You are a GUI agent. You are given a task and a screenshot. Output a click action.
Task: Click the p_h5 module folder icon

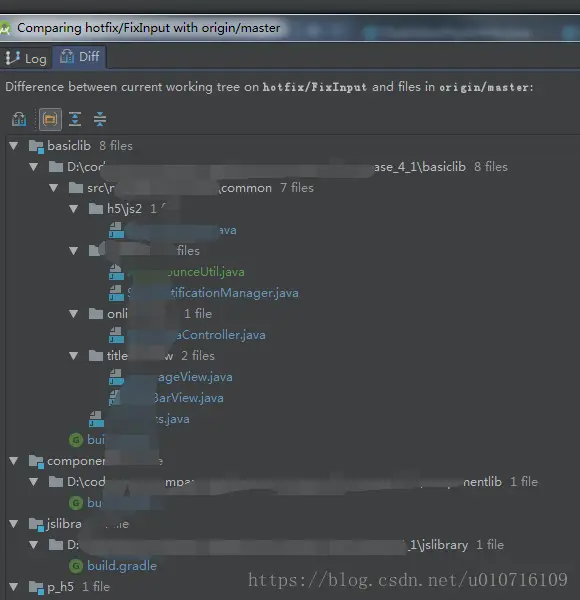(36, 587)
